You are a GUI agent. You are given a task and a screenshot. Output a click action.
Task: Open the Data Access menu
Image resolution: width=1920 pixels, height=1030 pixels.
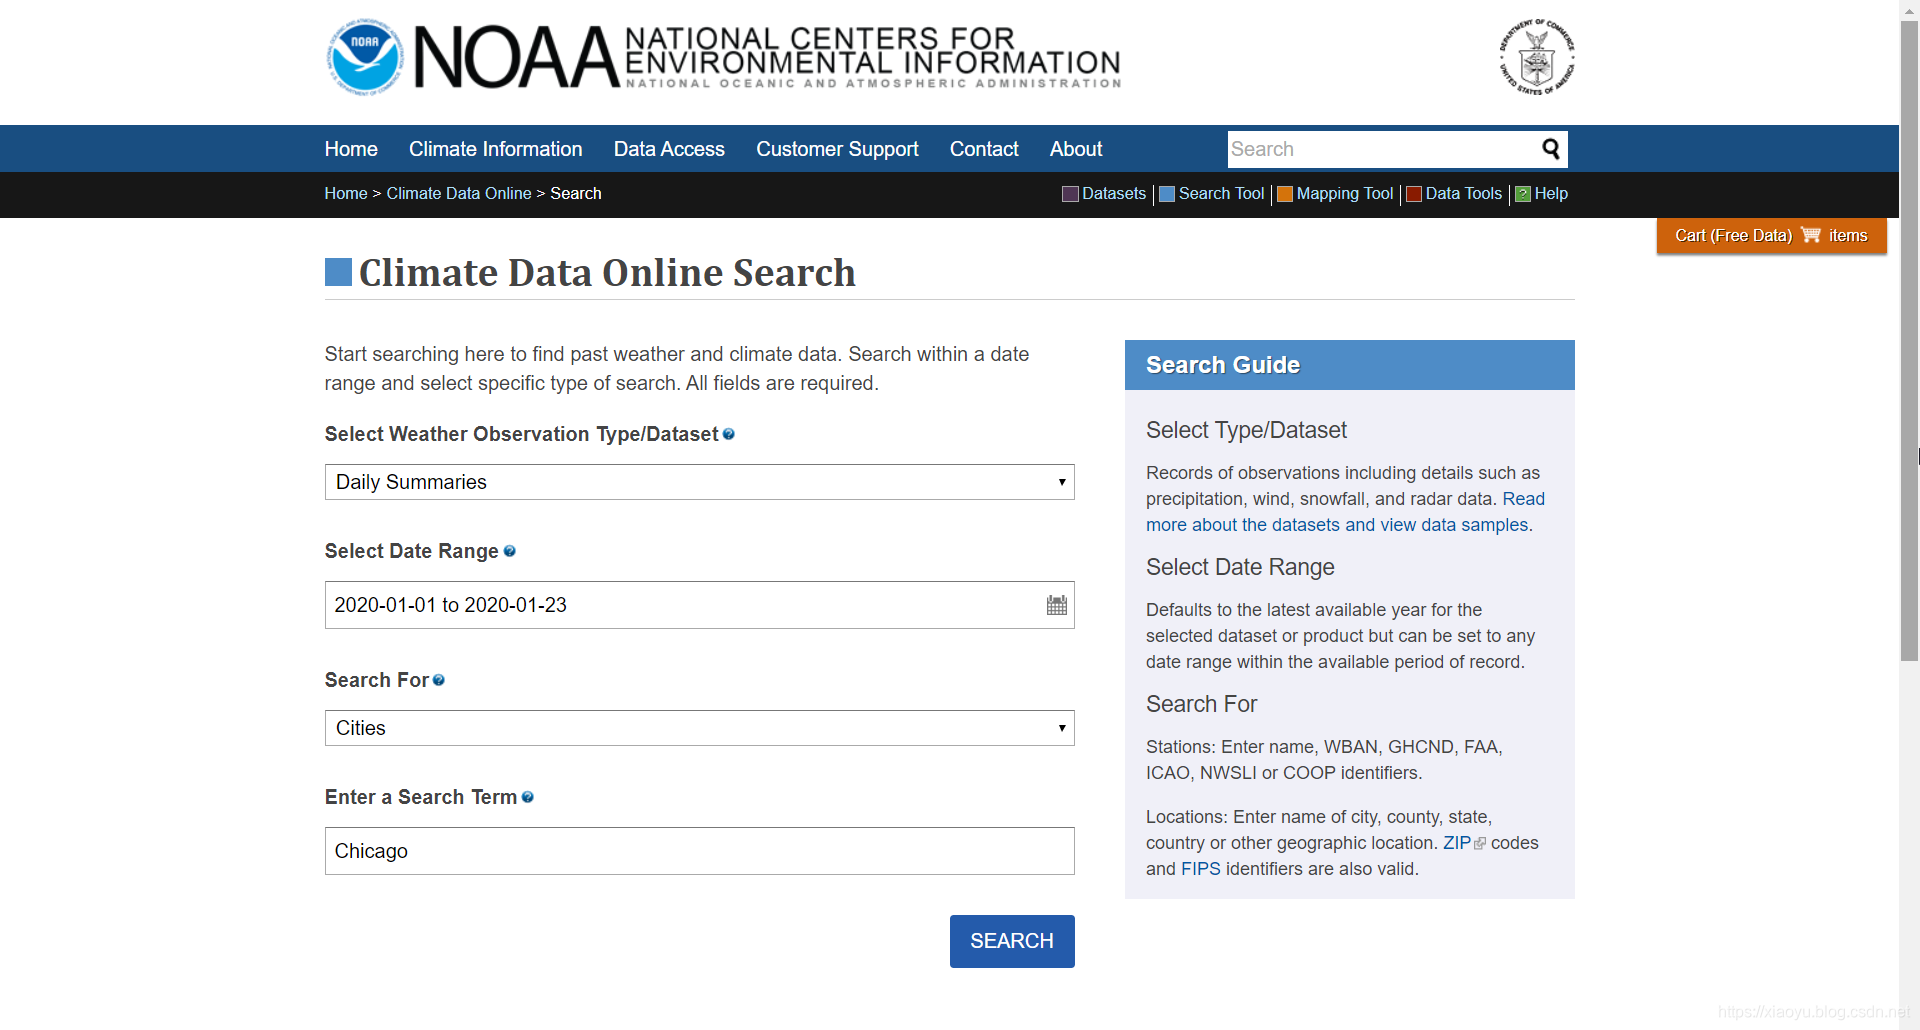(669, 149)
